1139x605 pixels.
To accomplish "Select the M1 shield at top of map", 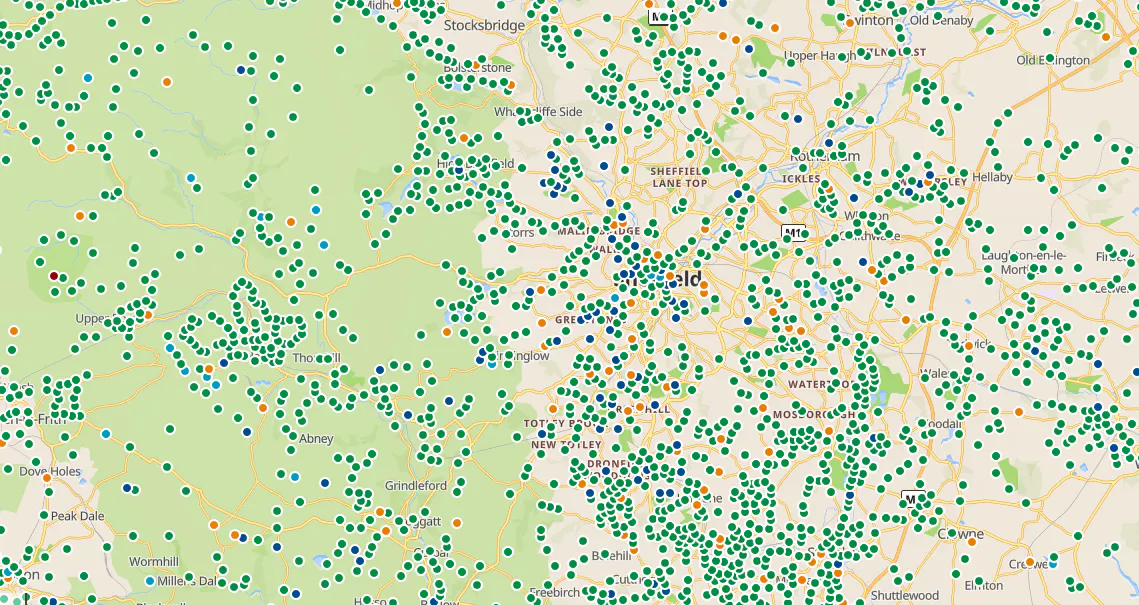I will [658, 16].
